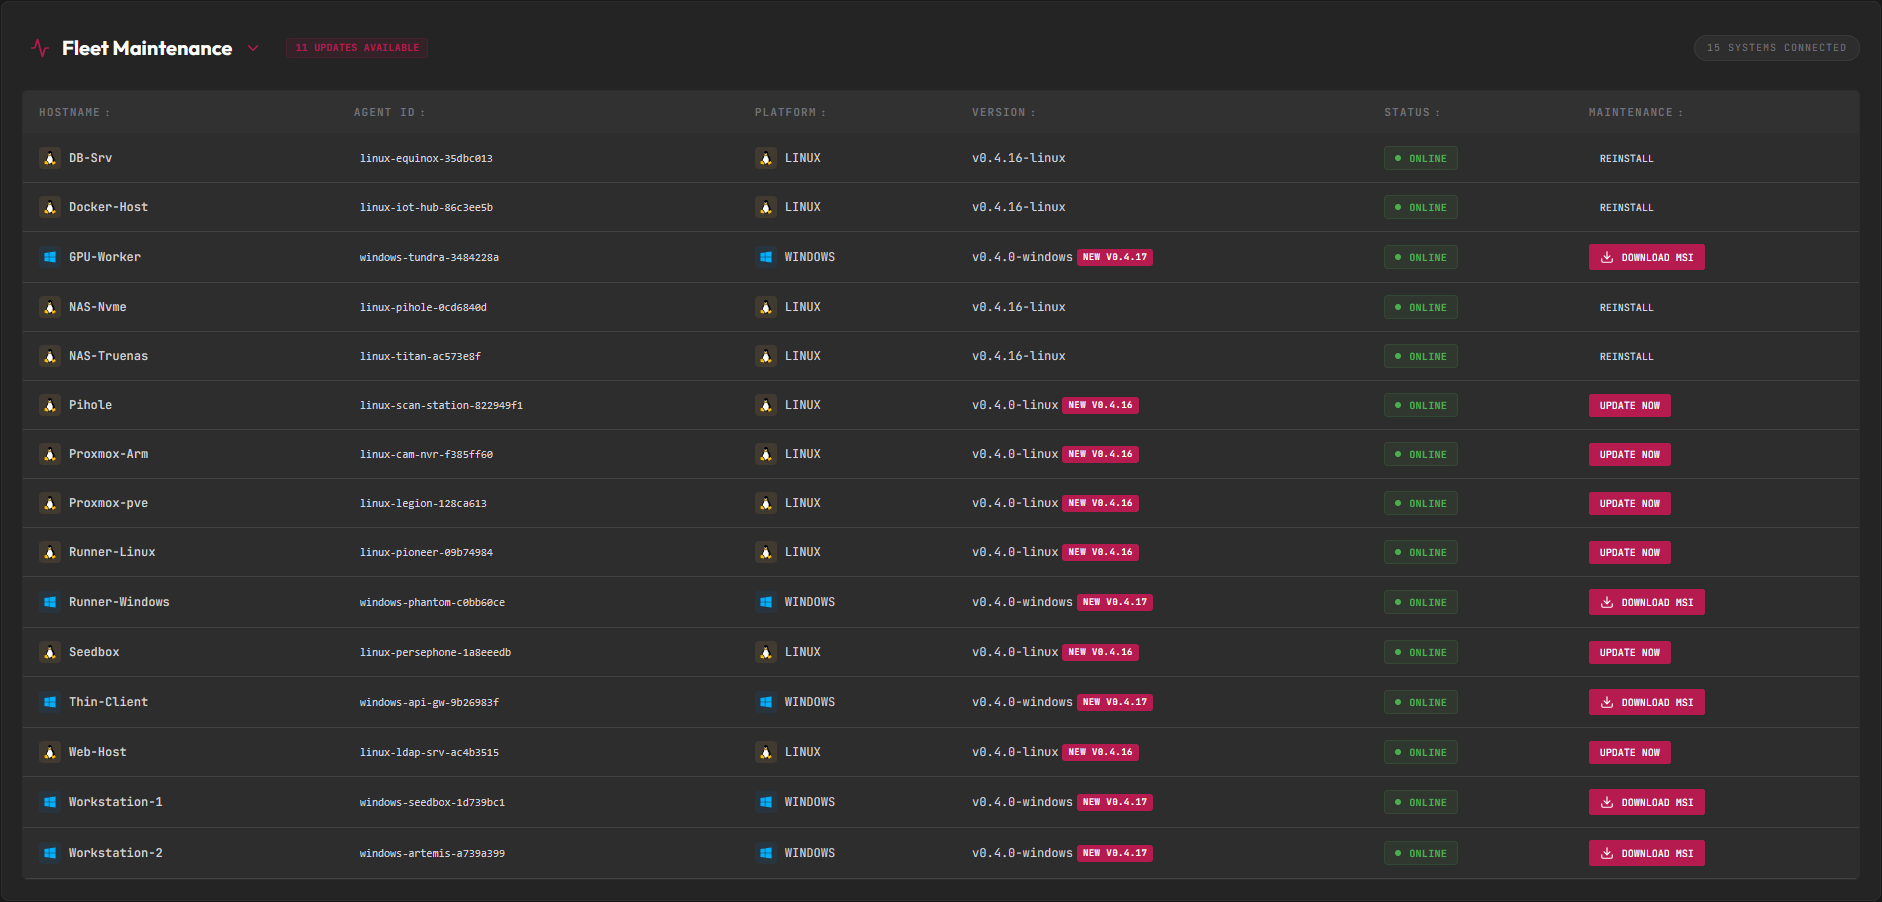Click the Windows logo icon beside GPU-Worker
Viewport: 1882px width, 902px height.
(x=49, y=257)
